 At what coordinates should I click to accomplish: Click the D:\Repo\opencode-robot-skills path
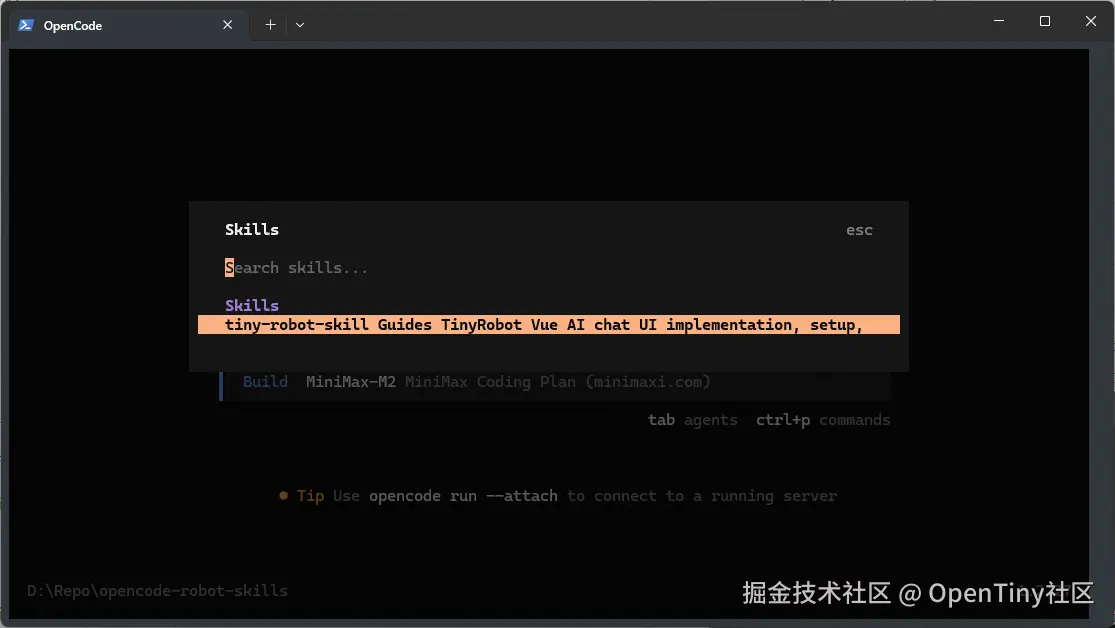coord(157,591)
